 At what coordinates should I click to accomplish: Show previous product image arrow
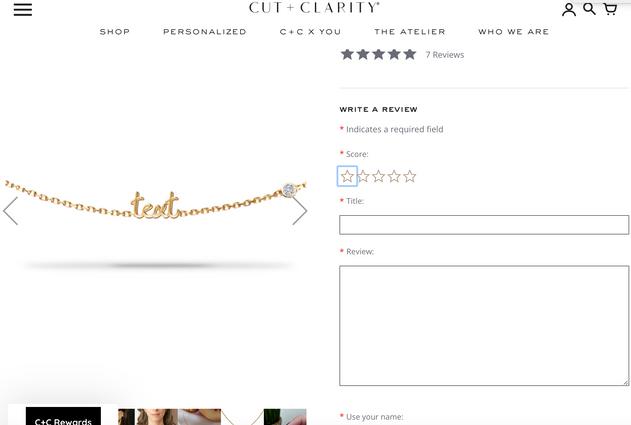[10, 211]
